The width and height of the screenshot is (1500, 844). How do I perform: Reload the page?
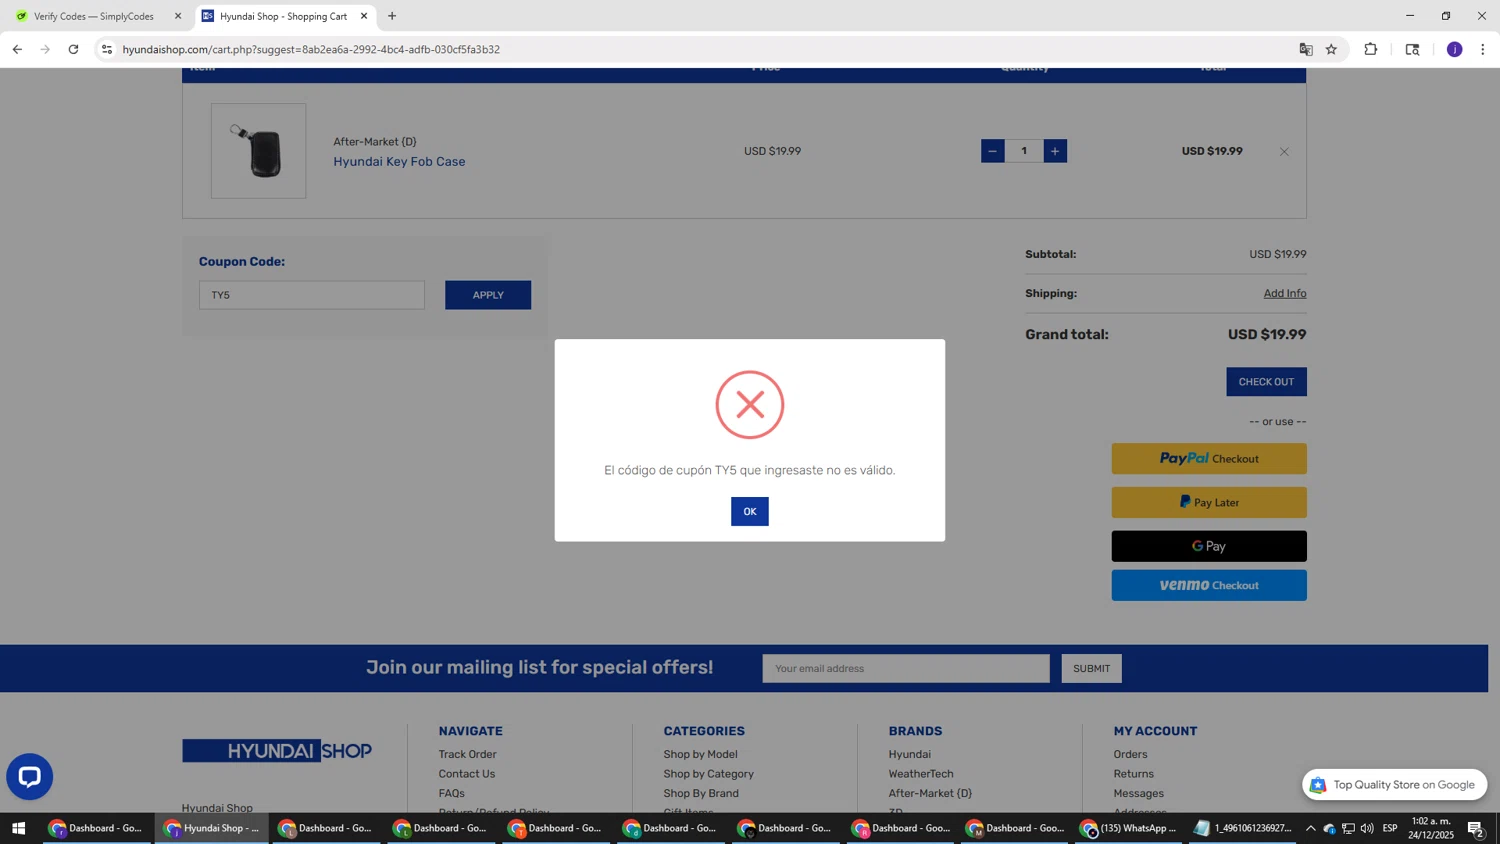(x=73, y=49)
